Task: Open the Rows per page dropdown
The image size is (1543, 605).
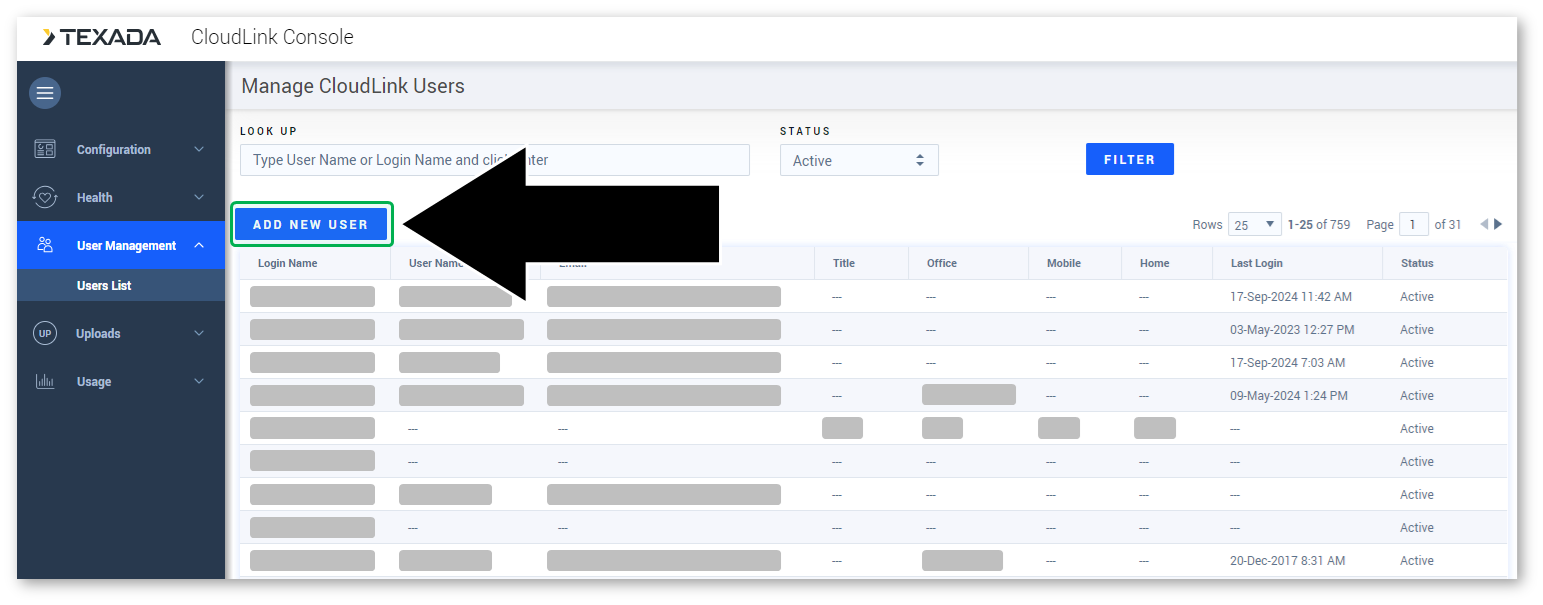Action: tap(1255, 224)
